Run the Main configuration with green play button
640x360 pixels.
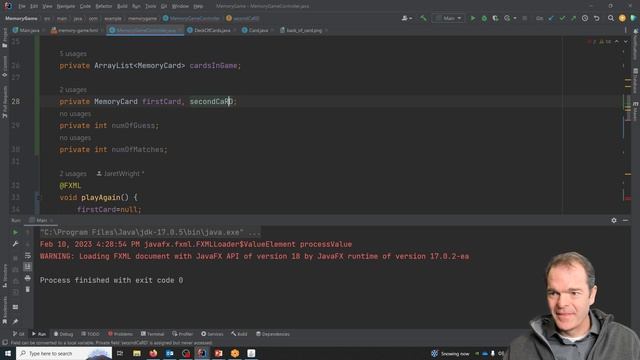(473, 18)
